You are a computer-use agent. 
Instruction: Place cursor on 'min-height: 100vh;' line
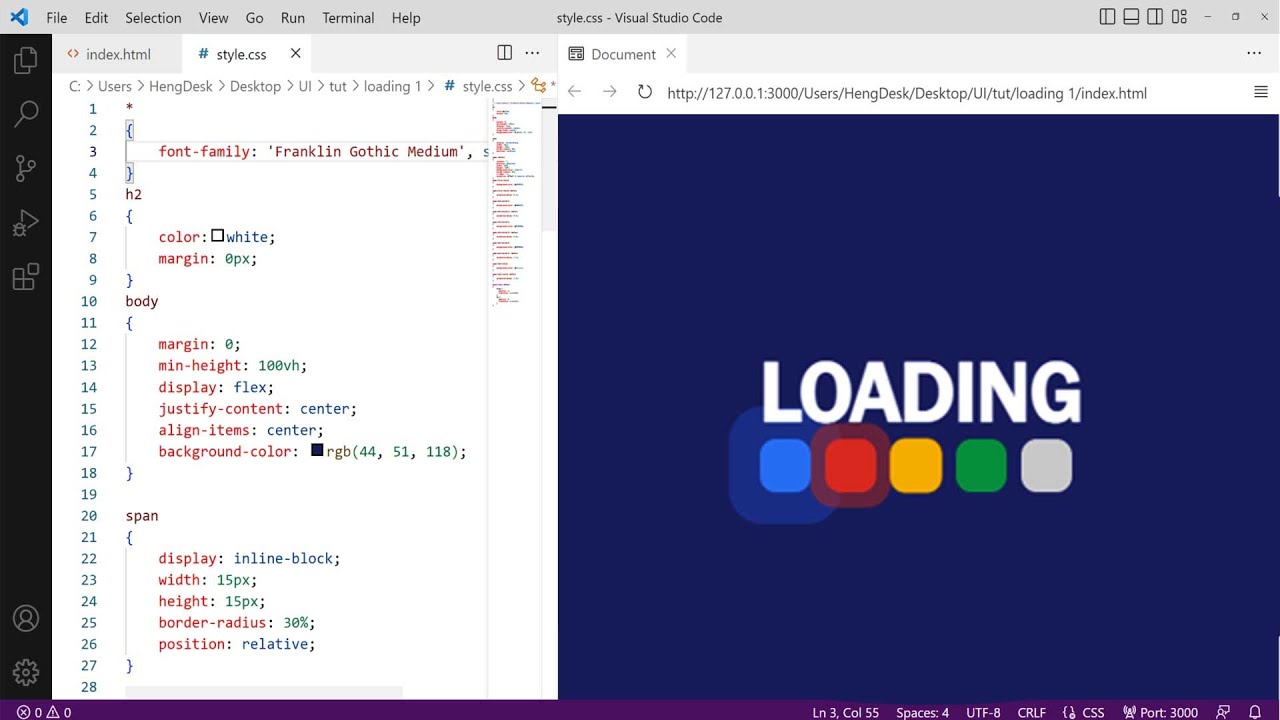click(233, 365)
